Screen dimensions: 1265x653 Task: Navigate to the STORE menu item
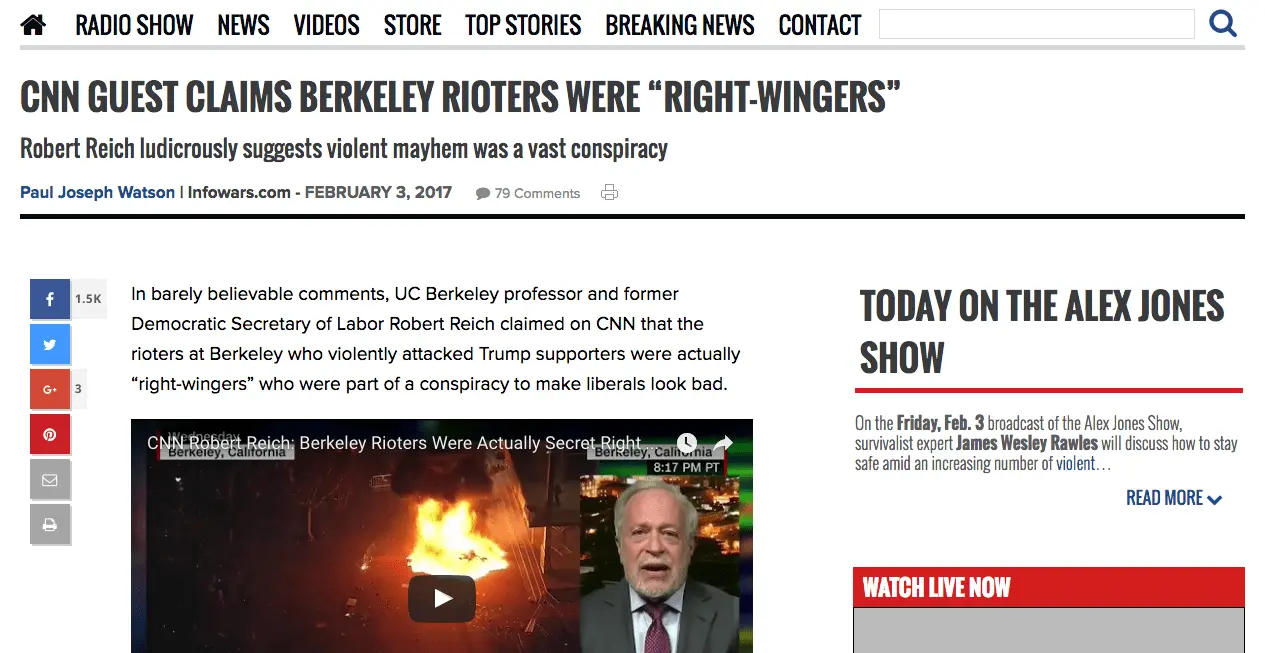click(412, 25)
